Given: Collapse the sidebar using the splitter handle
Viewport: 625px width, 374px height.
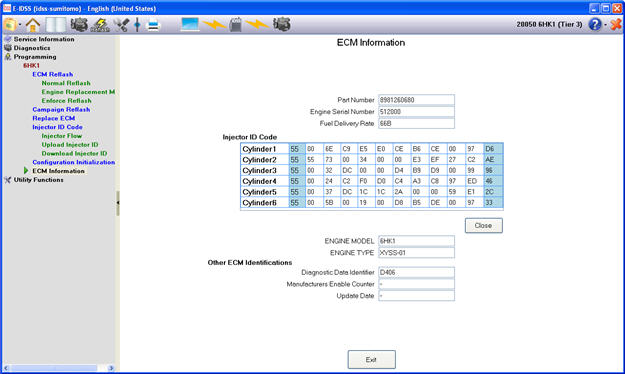Looking at the screenshot, I should coord(118,203).
